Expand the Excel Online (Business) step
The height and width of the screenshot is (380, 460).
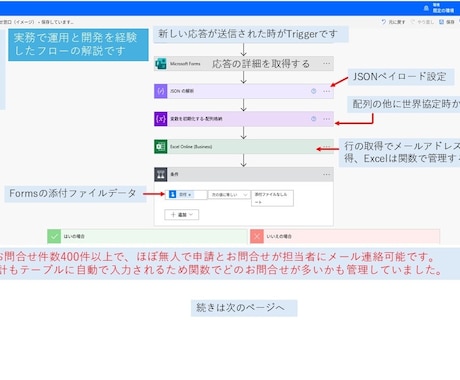pyautogui.click(x=244, y=147)
